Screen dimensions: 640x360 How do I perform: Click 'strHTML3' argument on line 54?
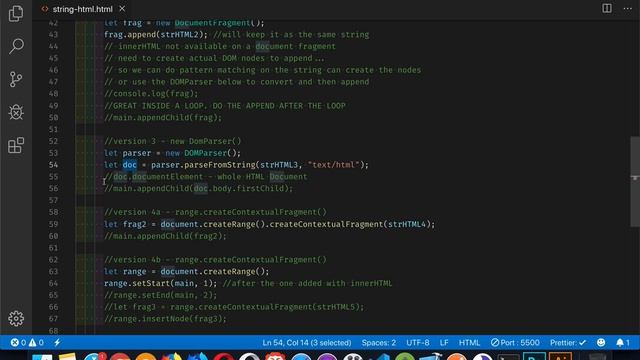(x=279, y=165)
